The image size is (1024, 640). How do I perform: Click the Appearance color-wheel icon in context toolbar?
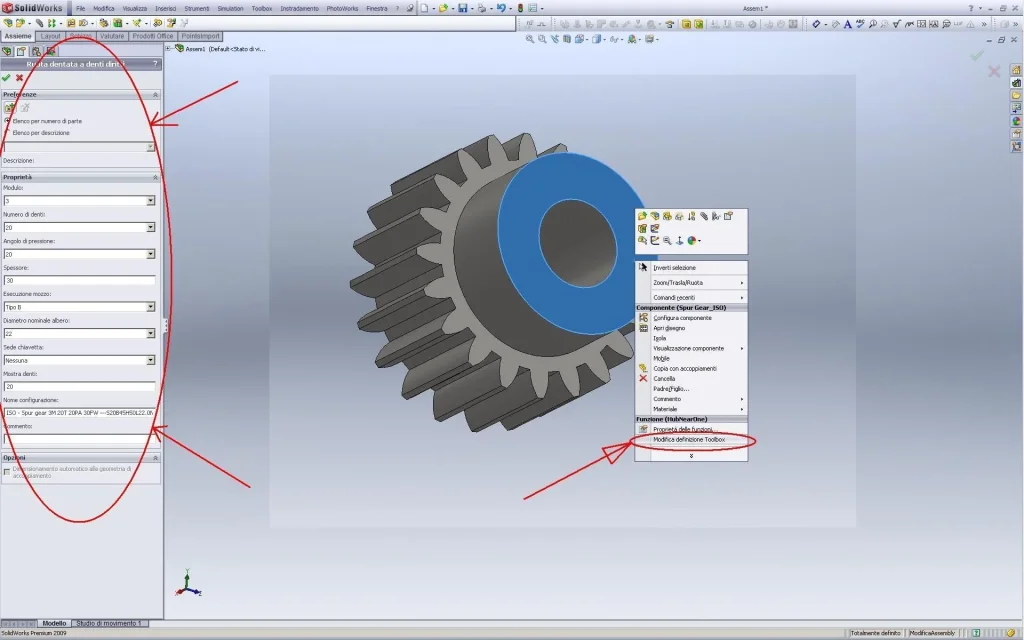692,240
